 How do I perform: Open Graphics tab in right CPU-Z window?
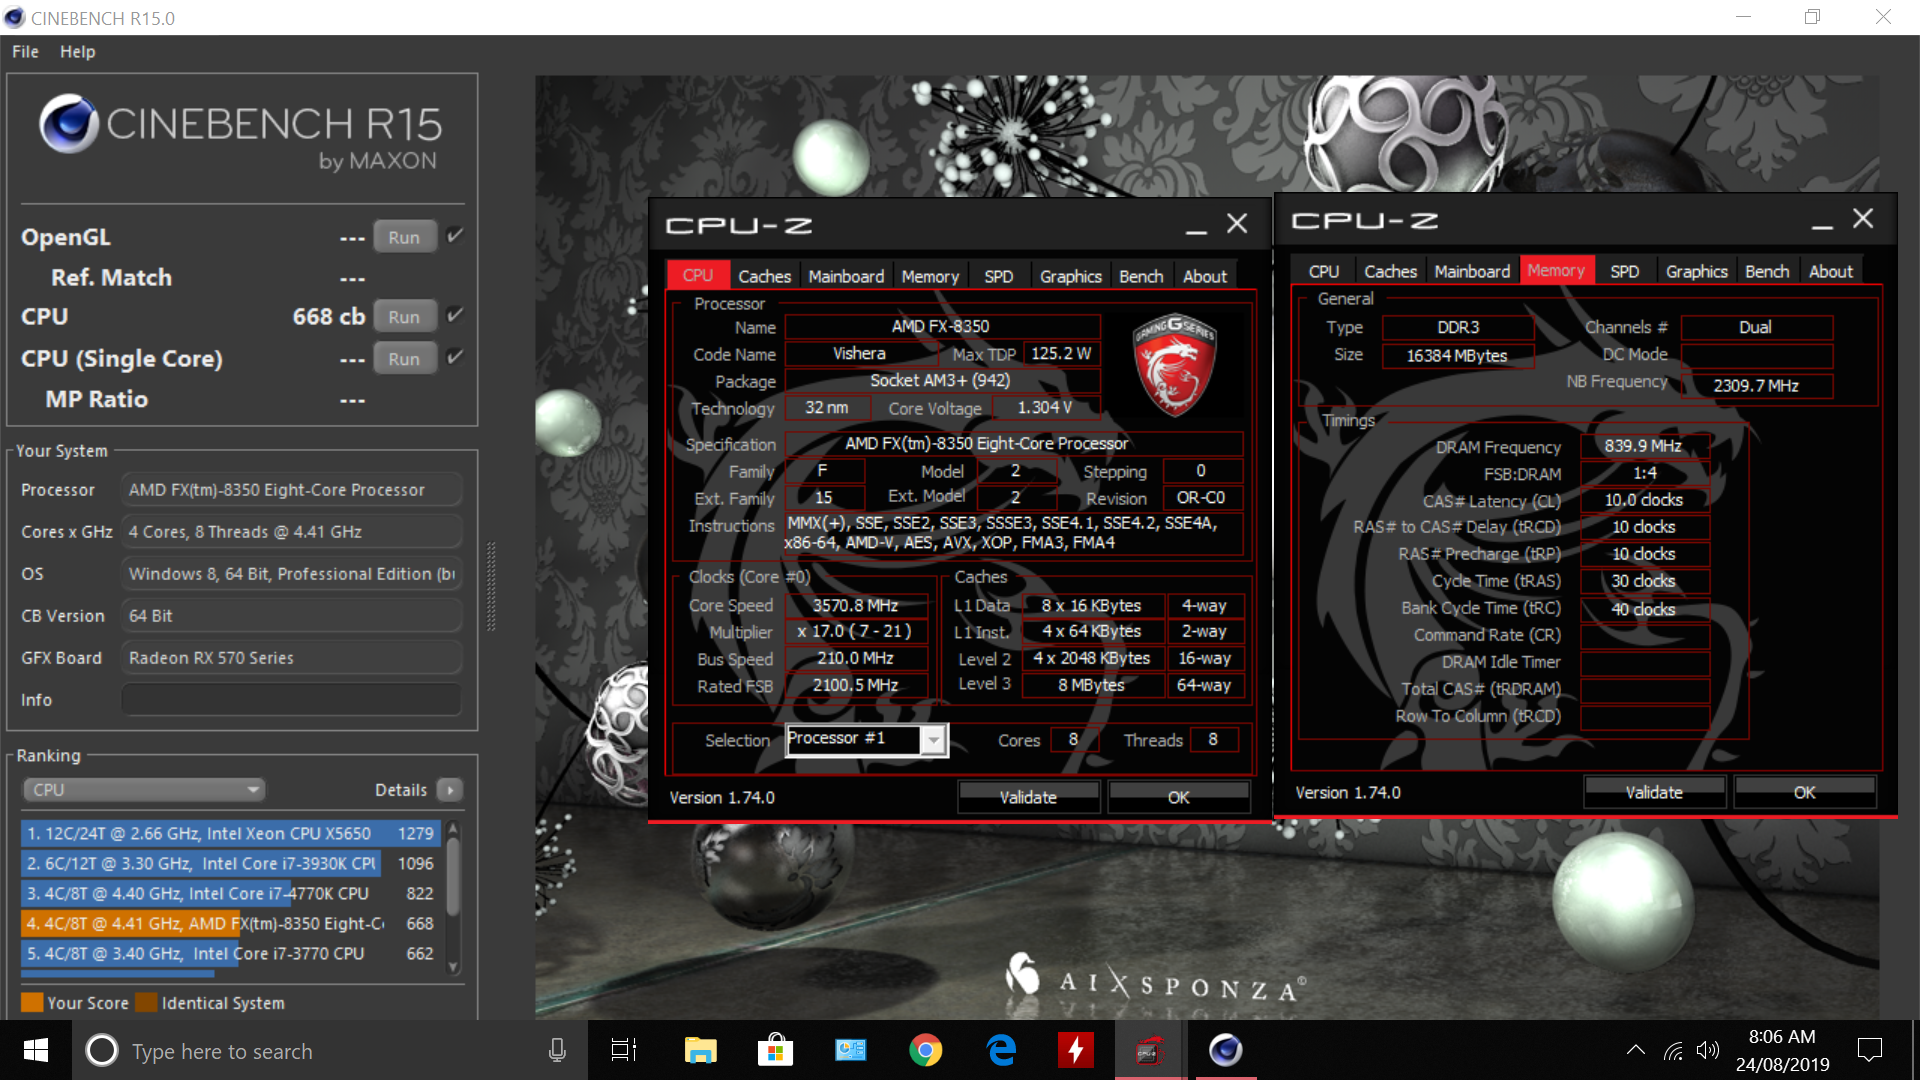pyautogui.click(x=1696, y=271)
